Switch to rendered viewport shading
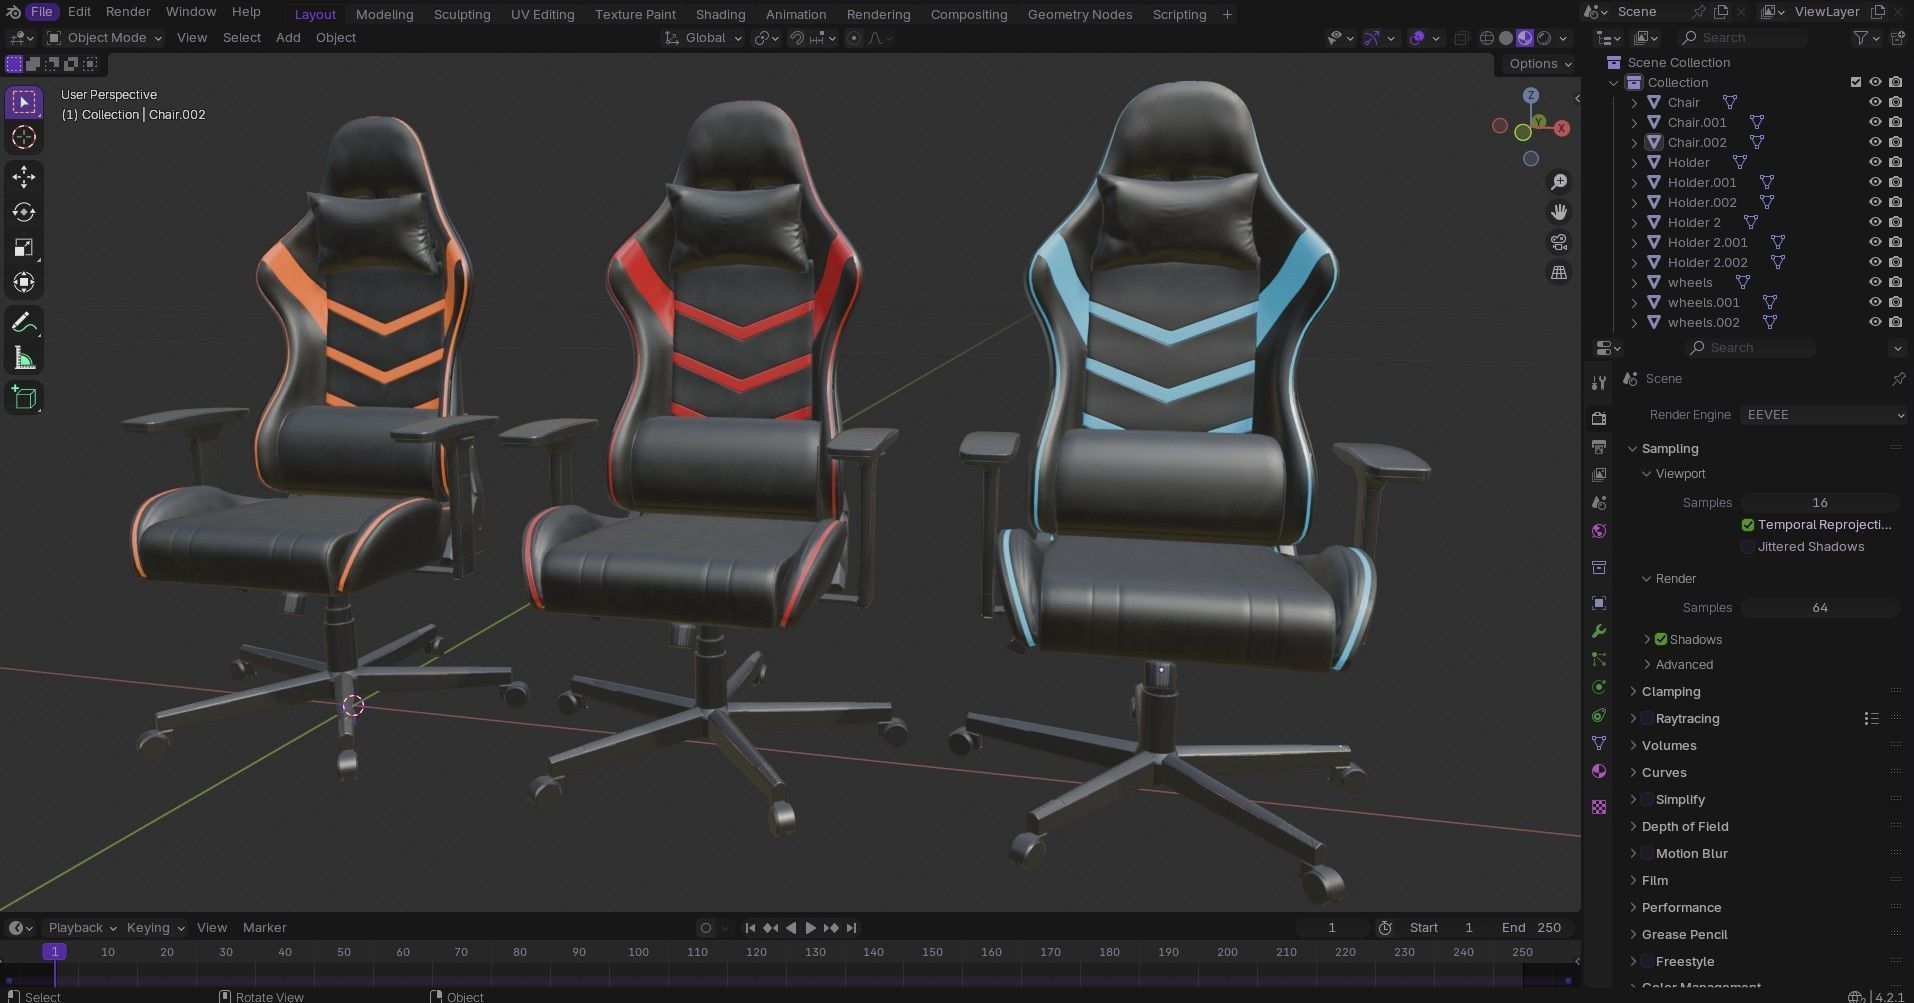Image resolution: width=1914 pixels, height=1003 pixels. 1545,38
